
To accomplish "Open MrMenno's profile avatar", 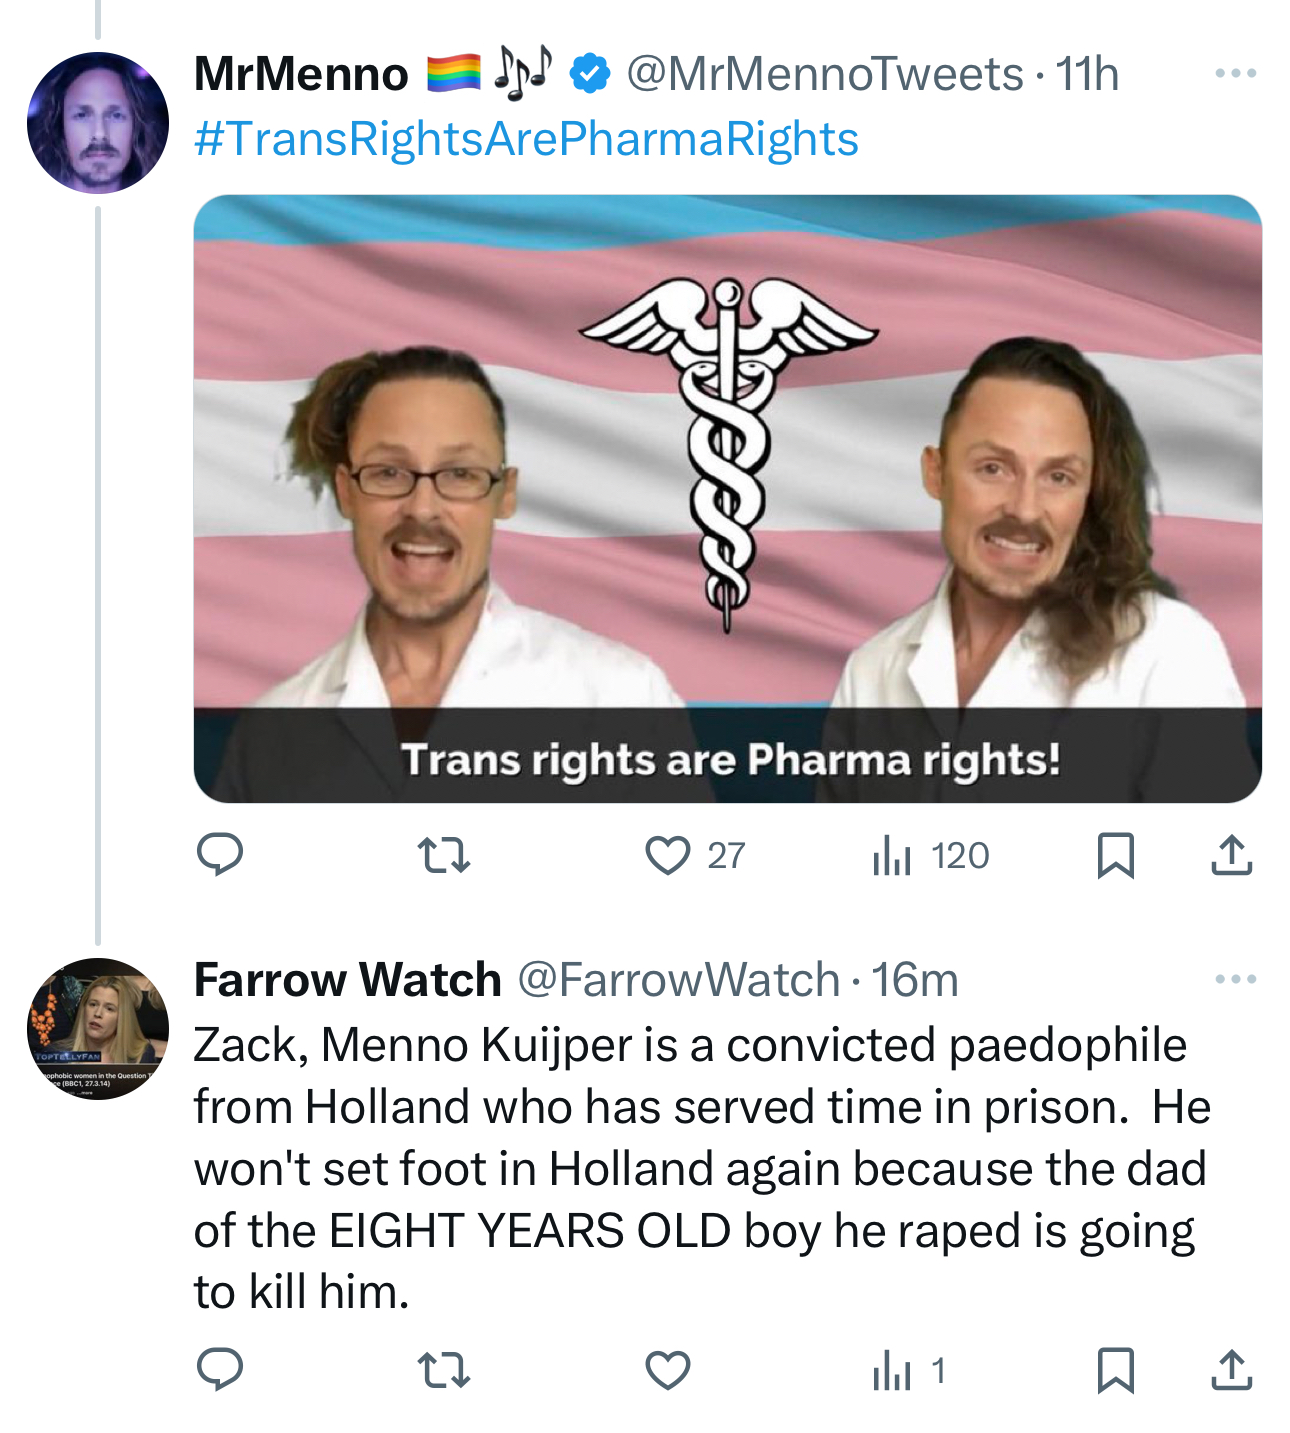I will tap(98, 123).
